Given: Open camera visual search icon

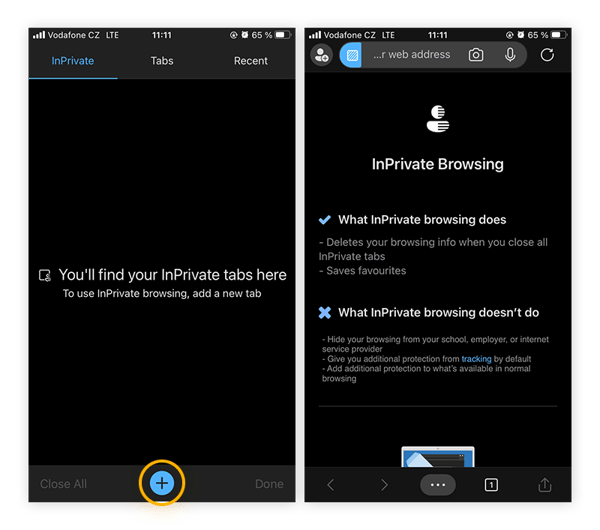Looking at the screenshot, I should [x=476, y=55].
